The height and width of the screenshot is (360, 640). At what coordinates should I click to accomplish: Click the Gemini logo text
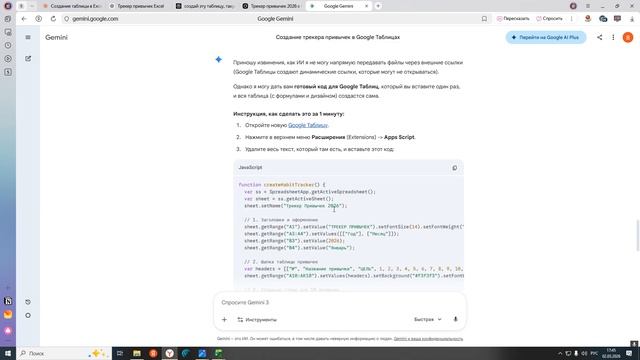coord(56,37)
